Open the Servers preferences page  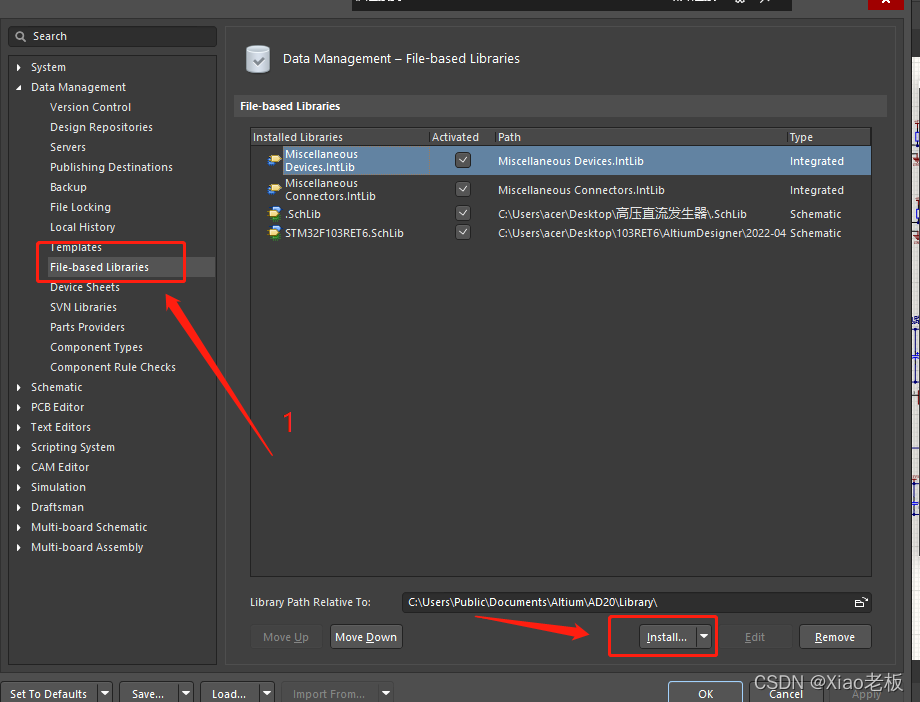[x=68, y=147]
